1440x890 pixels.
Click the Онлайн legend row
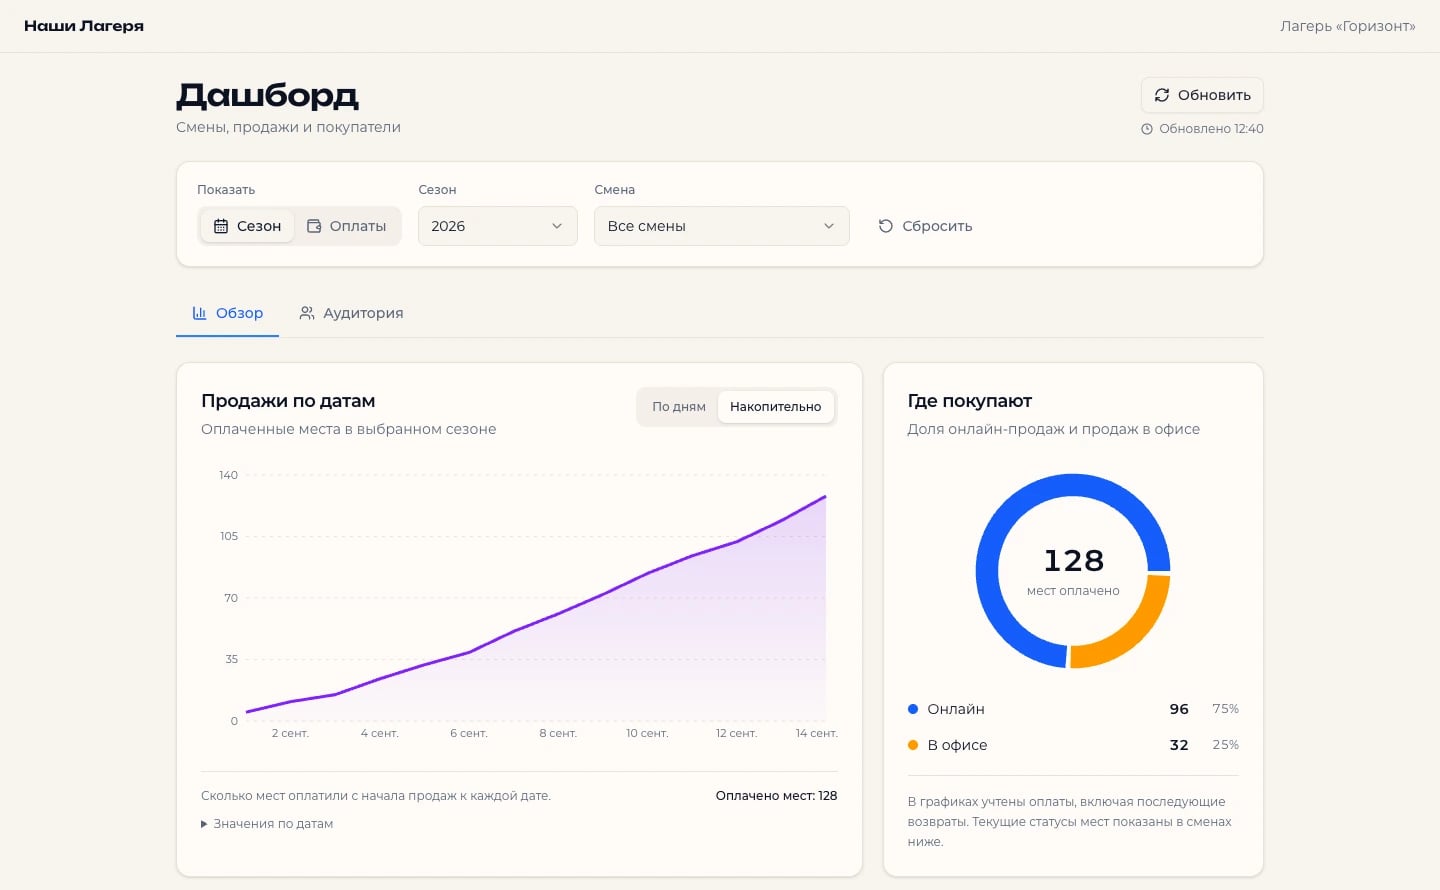coord(1073,709)
